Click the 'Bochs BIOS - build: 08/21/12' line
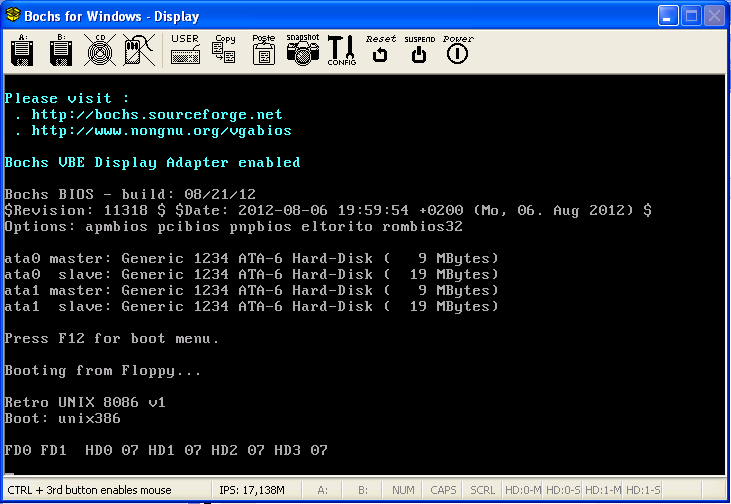This screenshot has width=731, height=504. 130,194
